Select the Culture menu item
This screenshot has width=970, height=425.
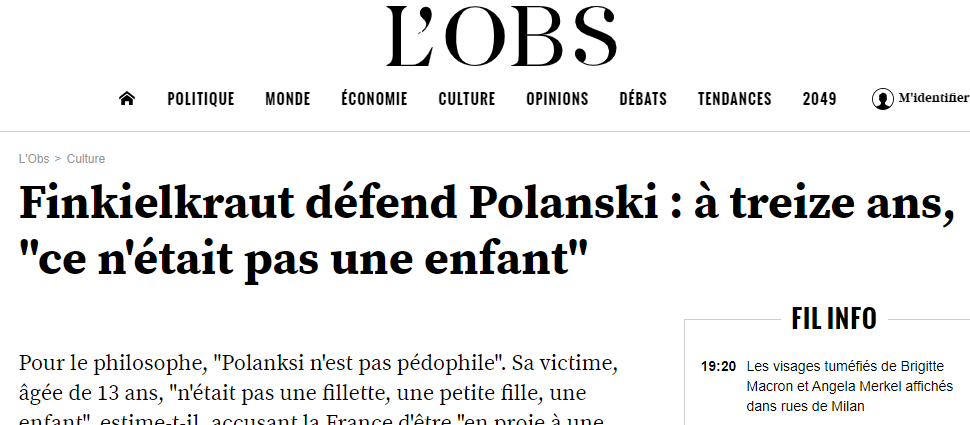[467, 99]
